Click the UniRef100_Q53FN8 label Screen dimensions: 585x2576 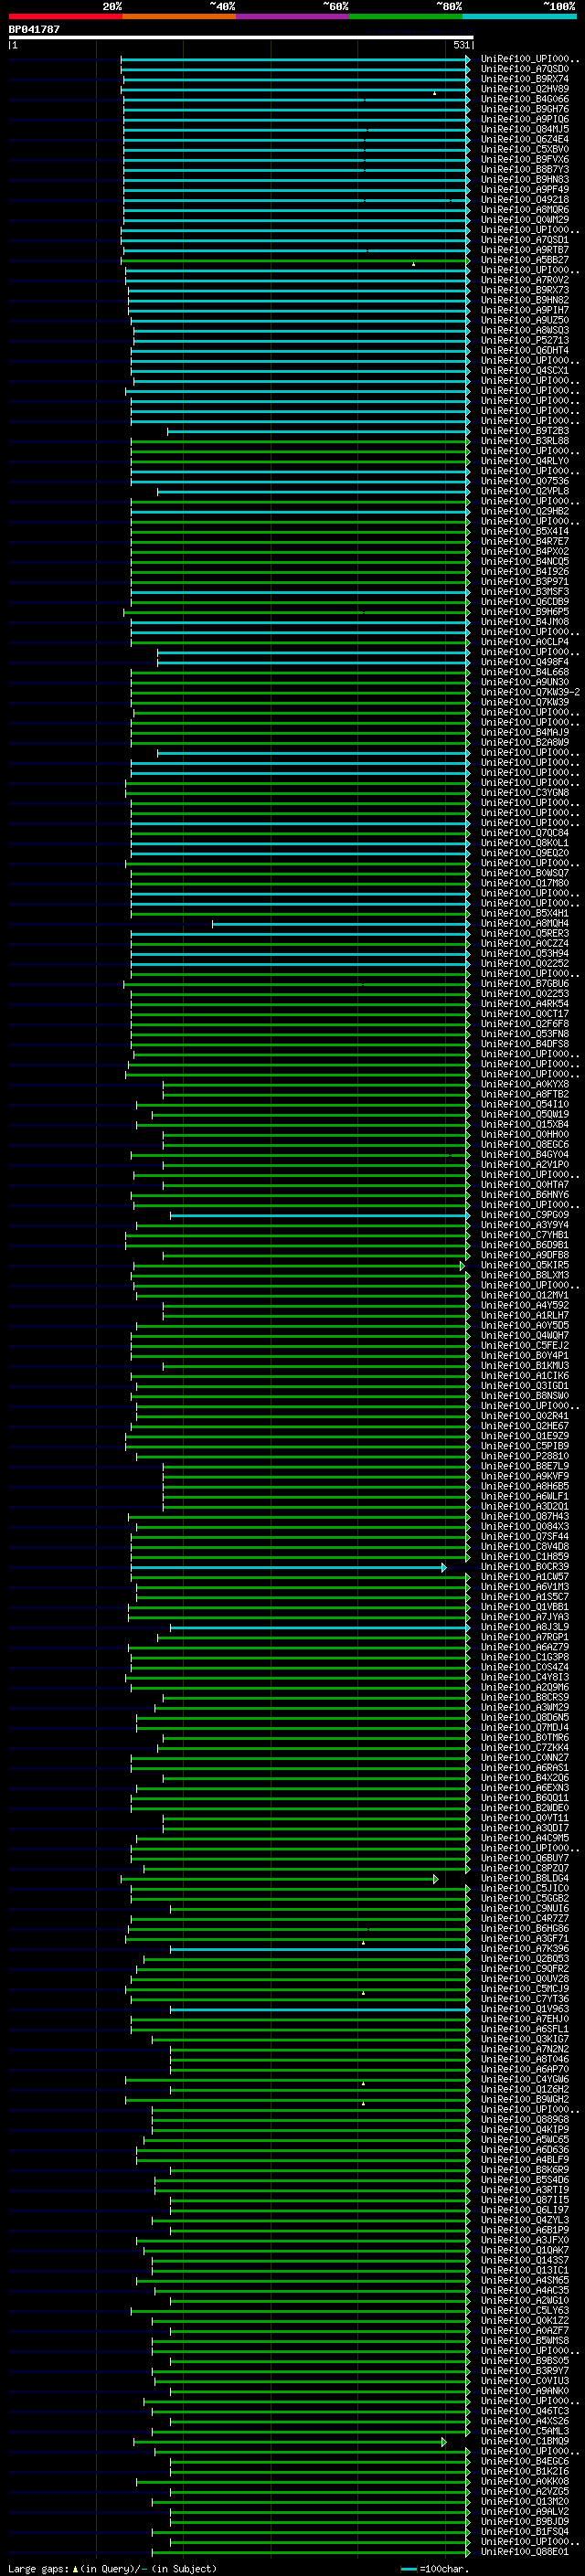point(525,1034)
